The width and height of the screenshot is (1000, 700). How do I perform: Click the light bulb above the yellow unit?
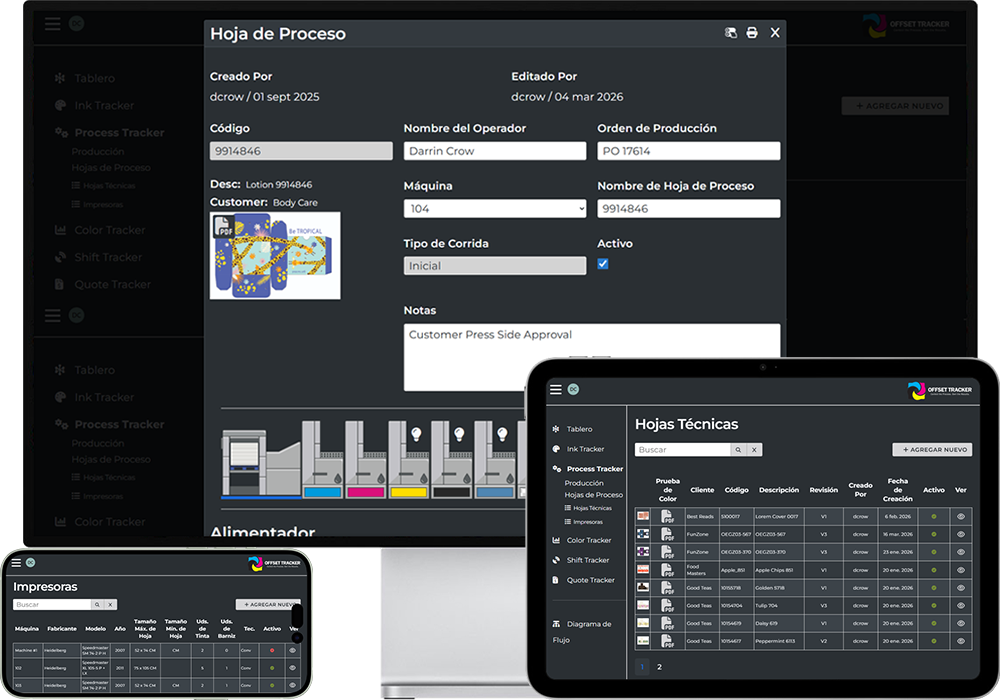416,434
